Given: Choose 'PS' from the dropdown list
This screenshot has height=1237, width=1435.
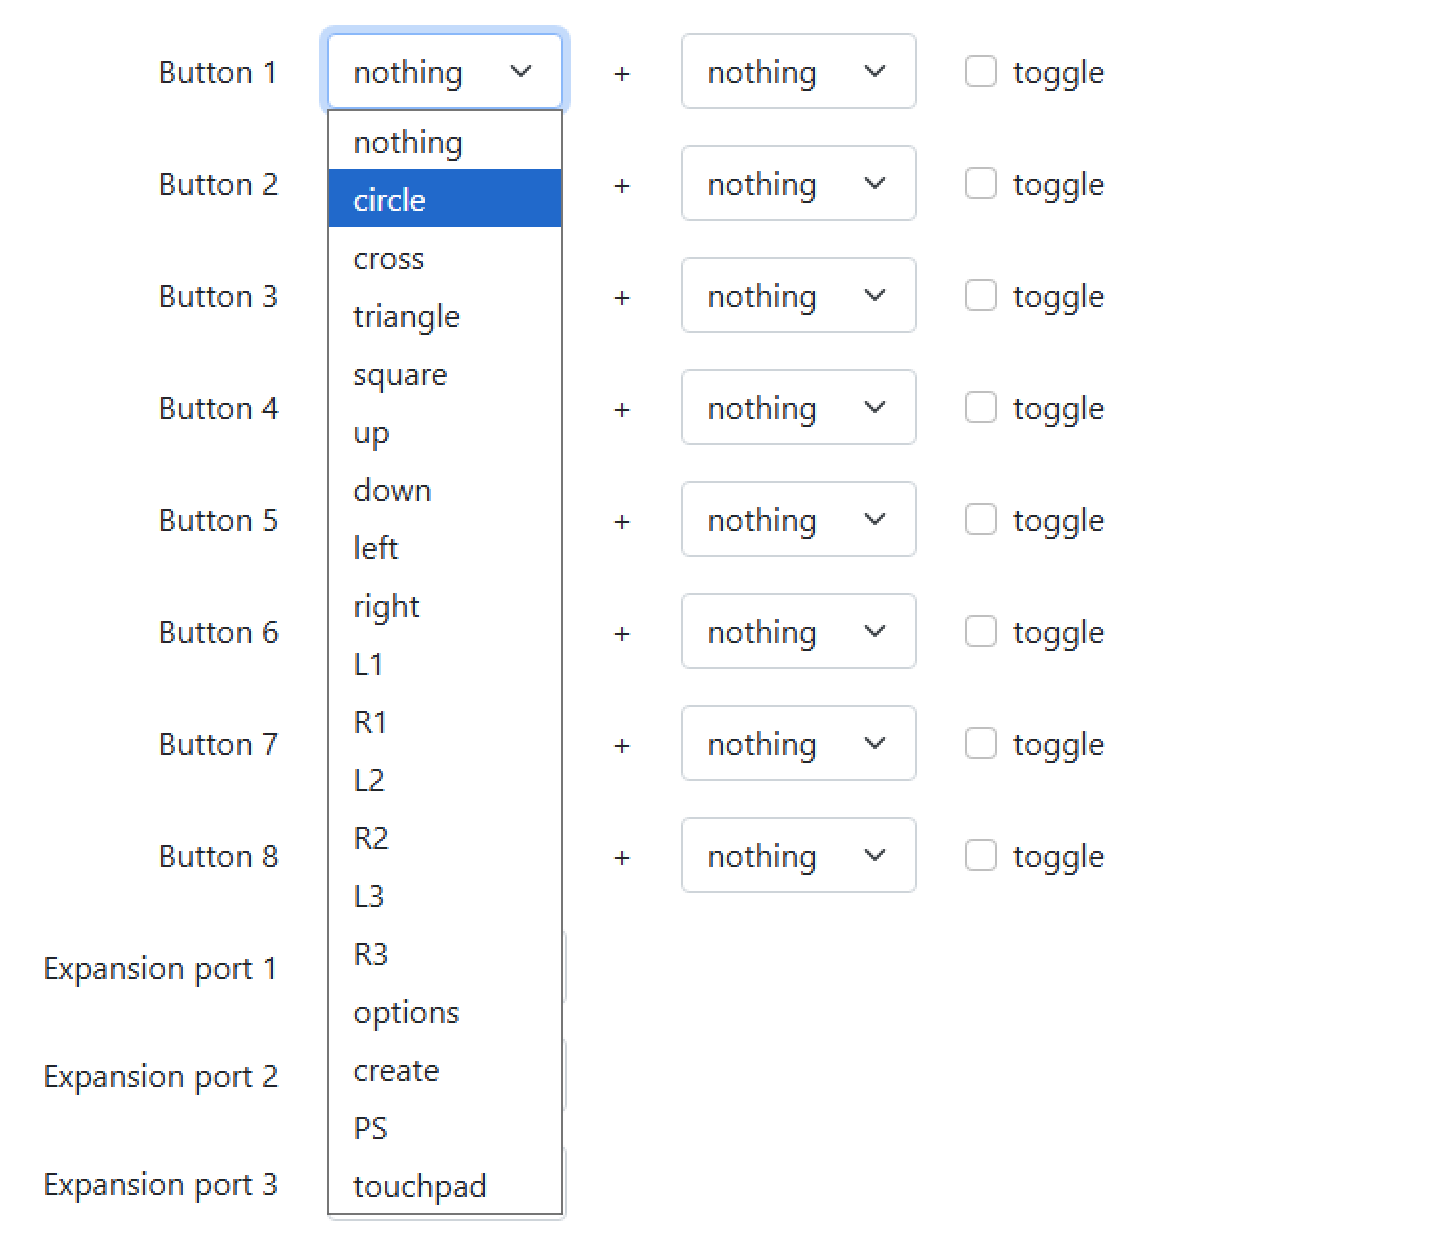Looking at the screenshot, I should tap(445, 1128).
